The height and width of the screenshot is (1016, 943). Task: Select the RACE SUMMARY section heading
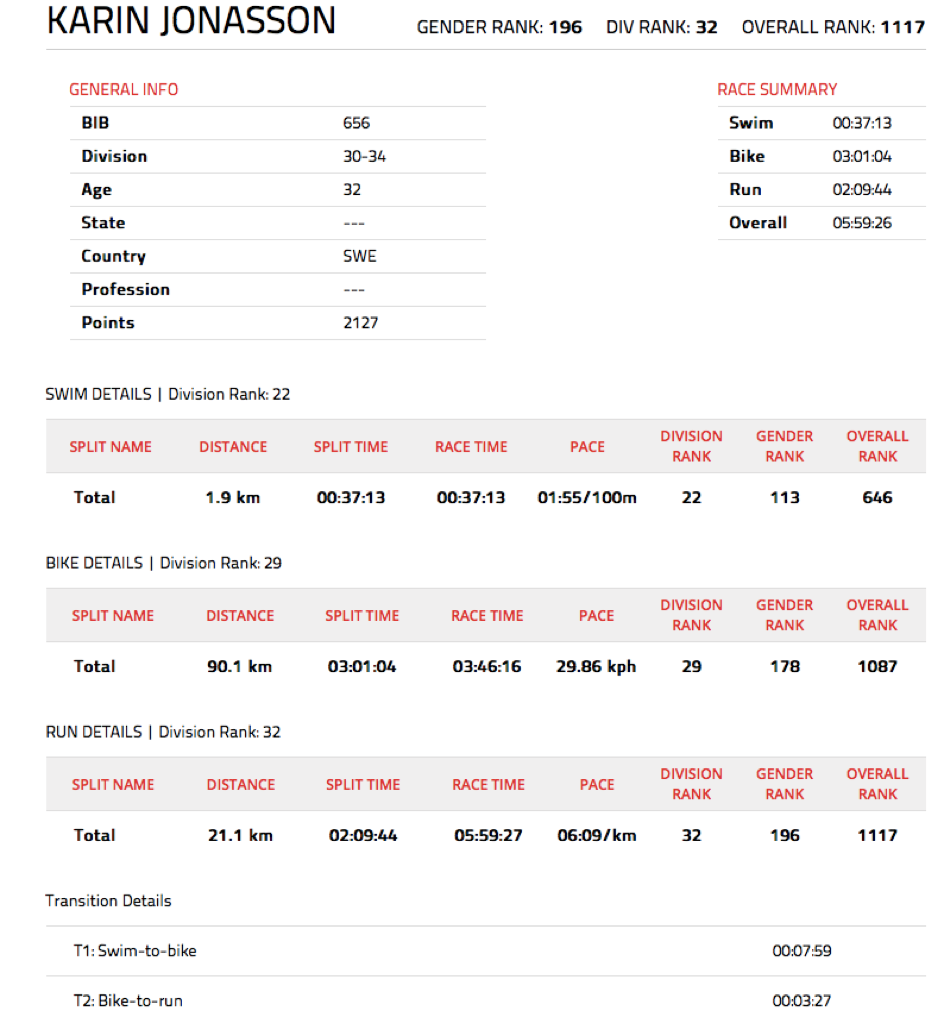[x=777, y=90]
